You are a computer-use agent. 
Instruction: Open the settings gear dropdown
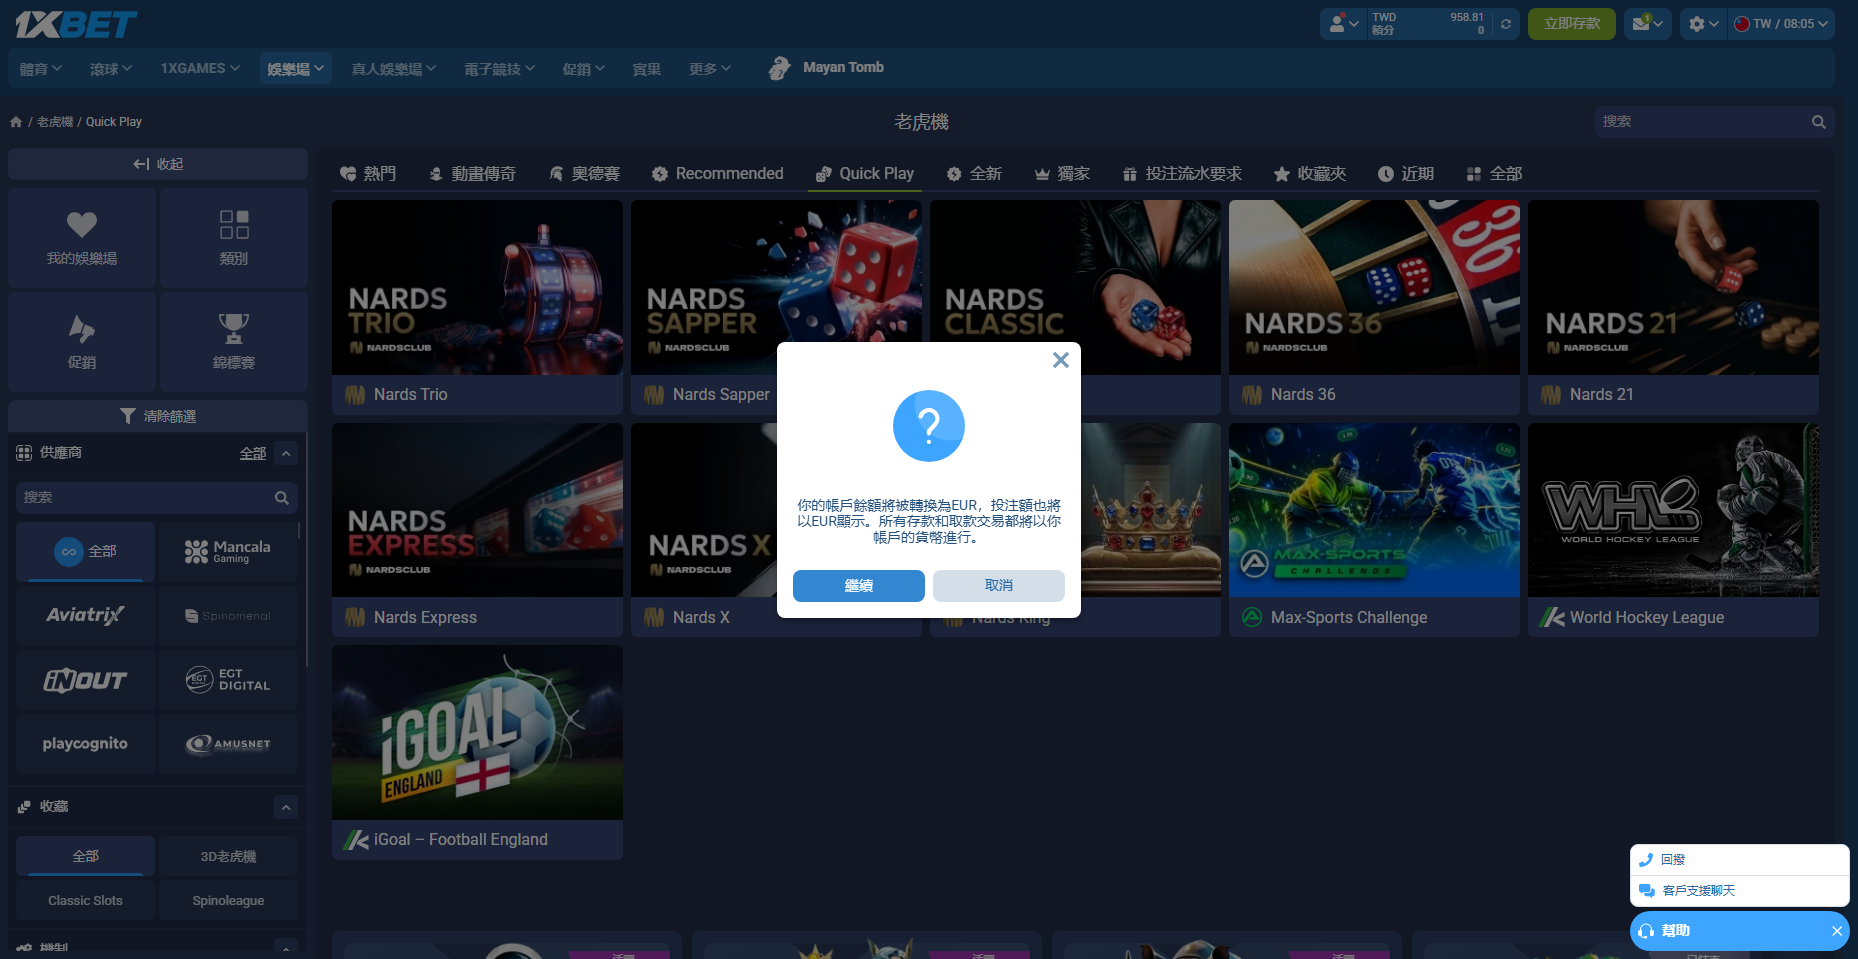click(x=1703, y=24)
